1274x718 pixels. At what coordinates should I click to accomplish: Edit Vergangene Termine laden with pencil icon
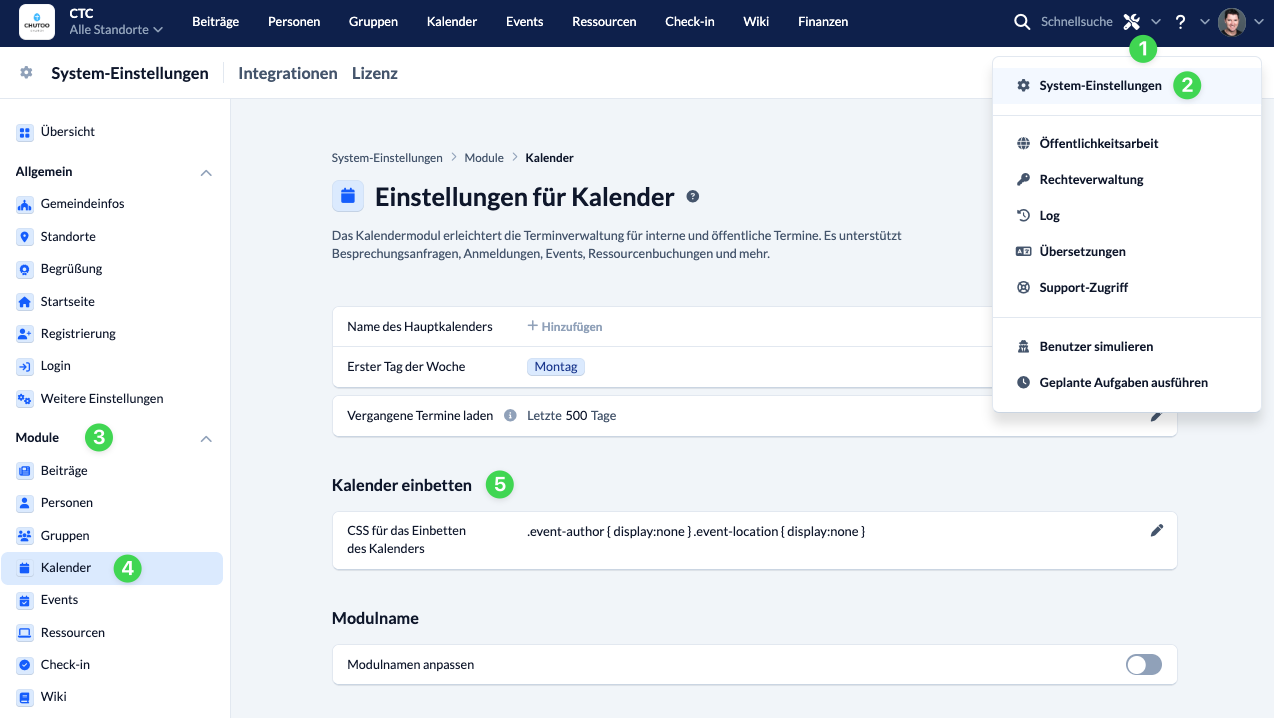click(x=1157, y=416)
